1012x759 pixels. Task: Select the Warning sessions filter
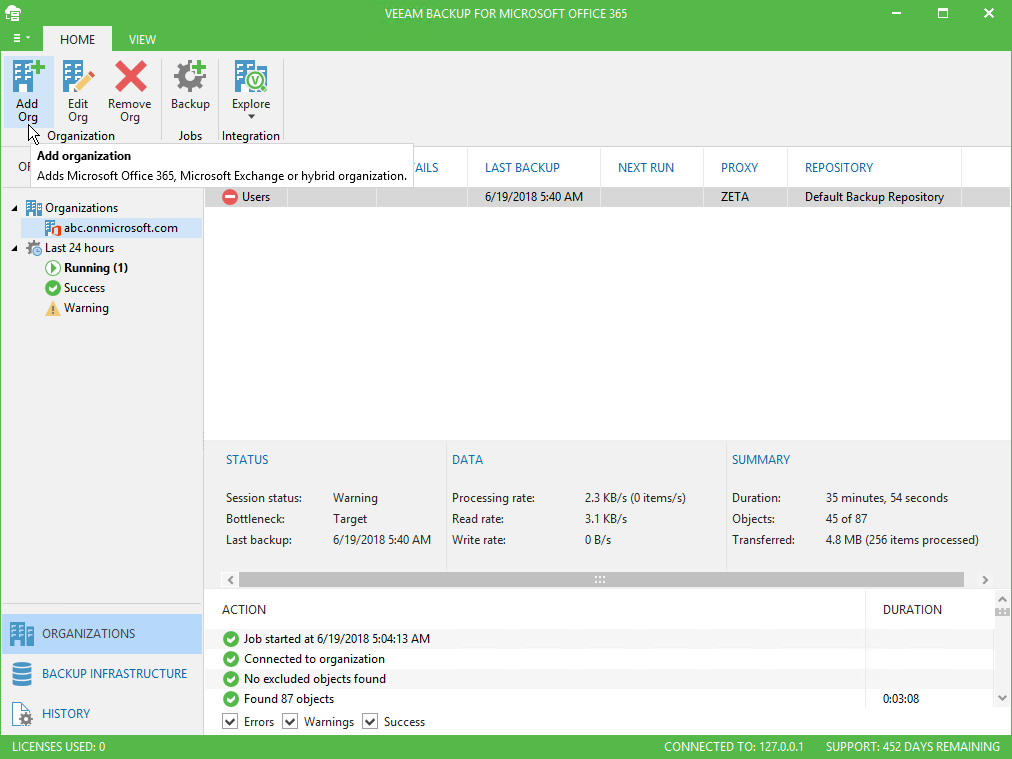(86, 308)
